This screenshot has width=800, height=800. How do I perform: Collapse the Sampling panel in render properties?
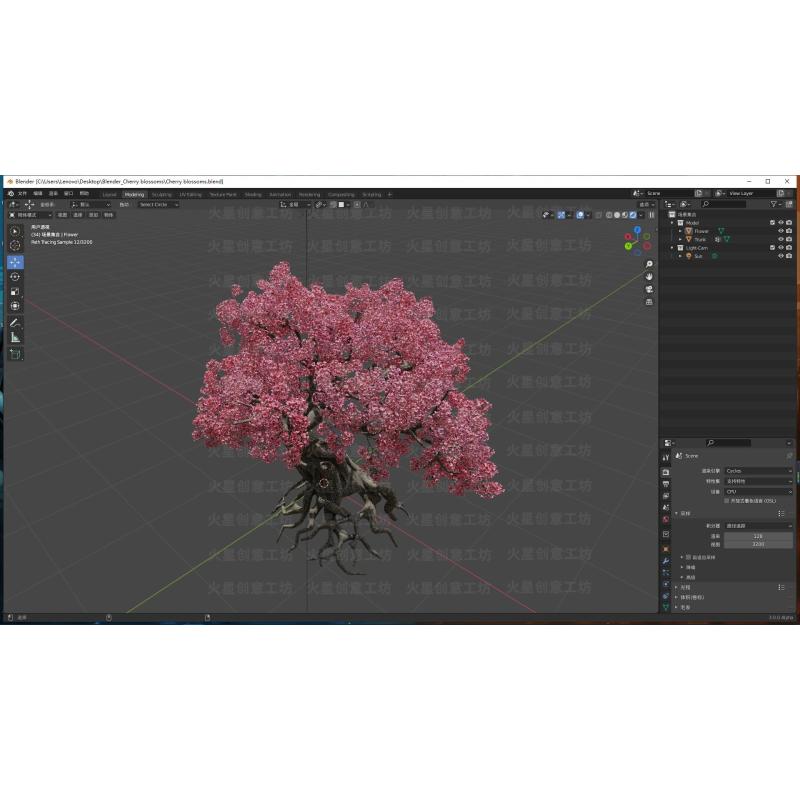tap(677, 513)
